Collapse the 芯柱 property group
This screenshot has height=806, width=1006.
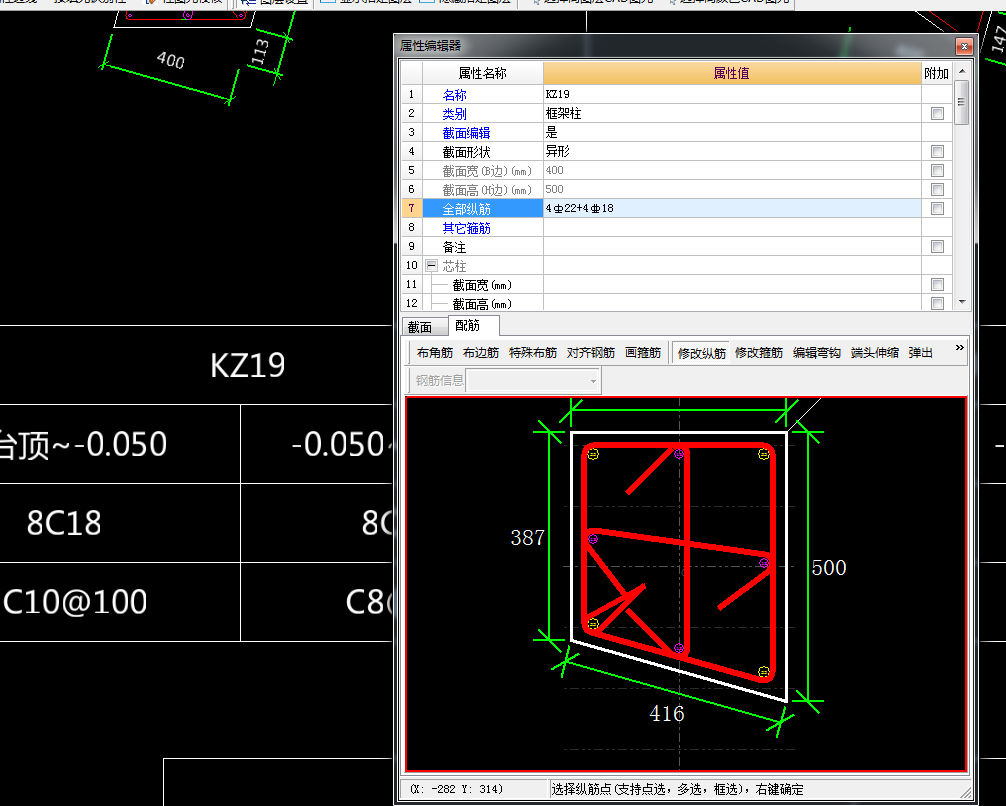click(x=432, y=266)
